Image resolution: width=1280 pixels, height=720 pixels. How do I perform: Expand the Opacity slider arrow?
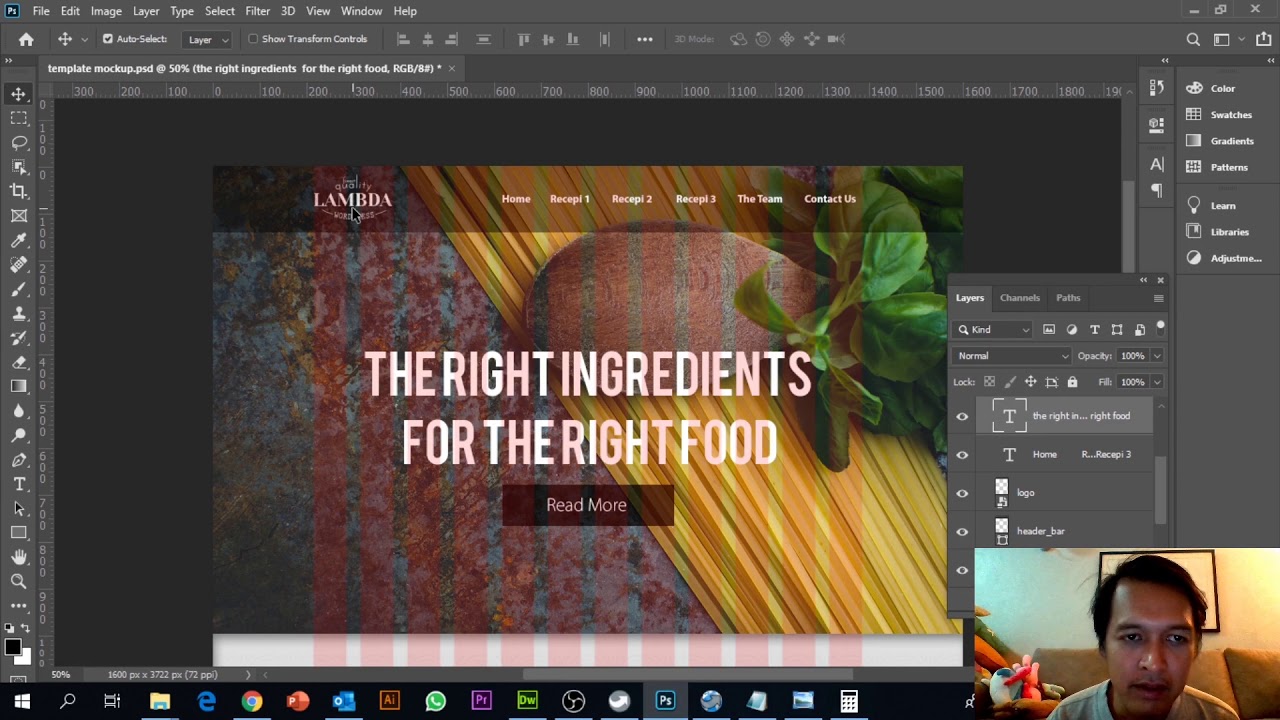[x=1157, y=356]
